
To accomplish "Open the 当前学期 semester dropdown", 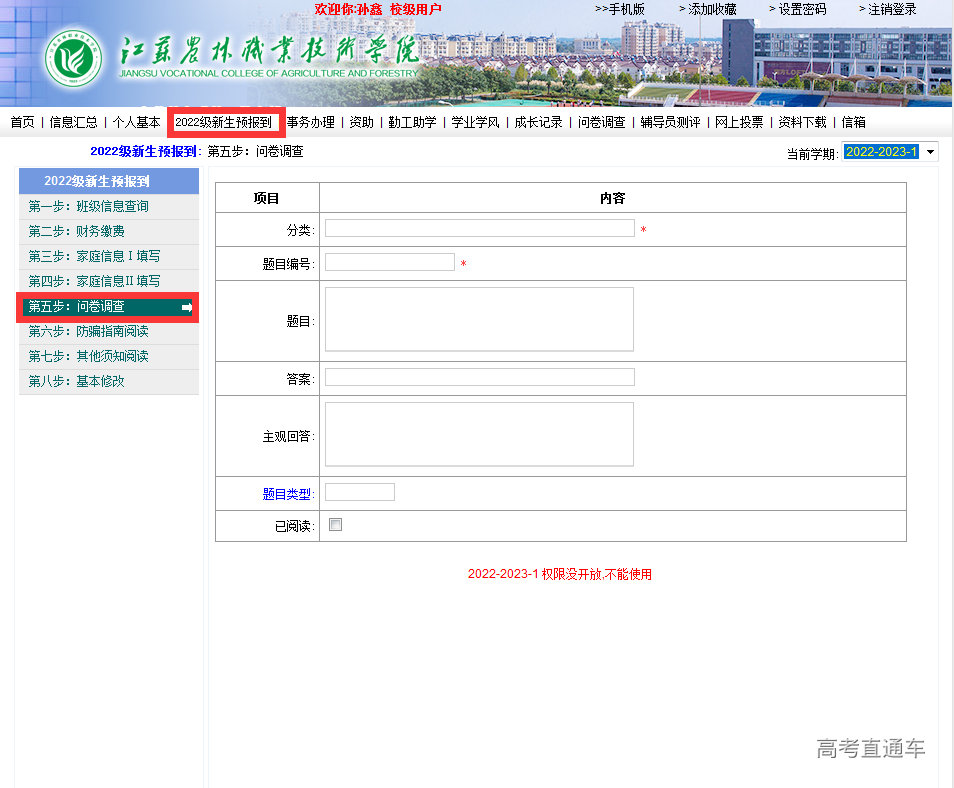I will pos(930,152).
